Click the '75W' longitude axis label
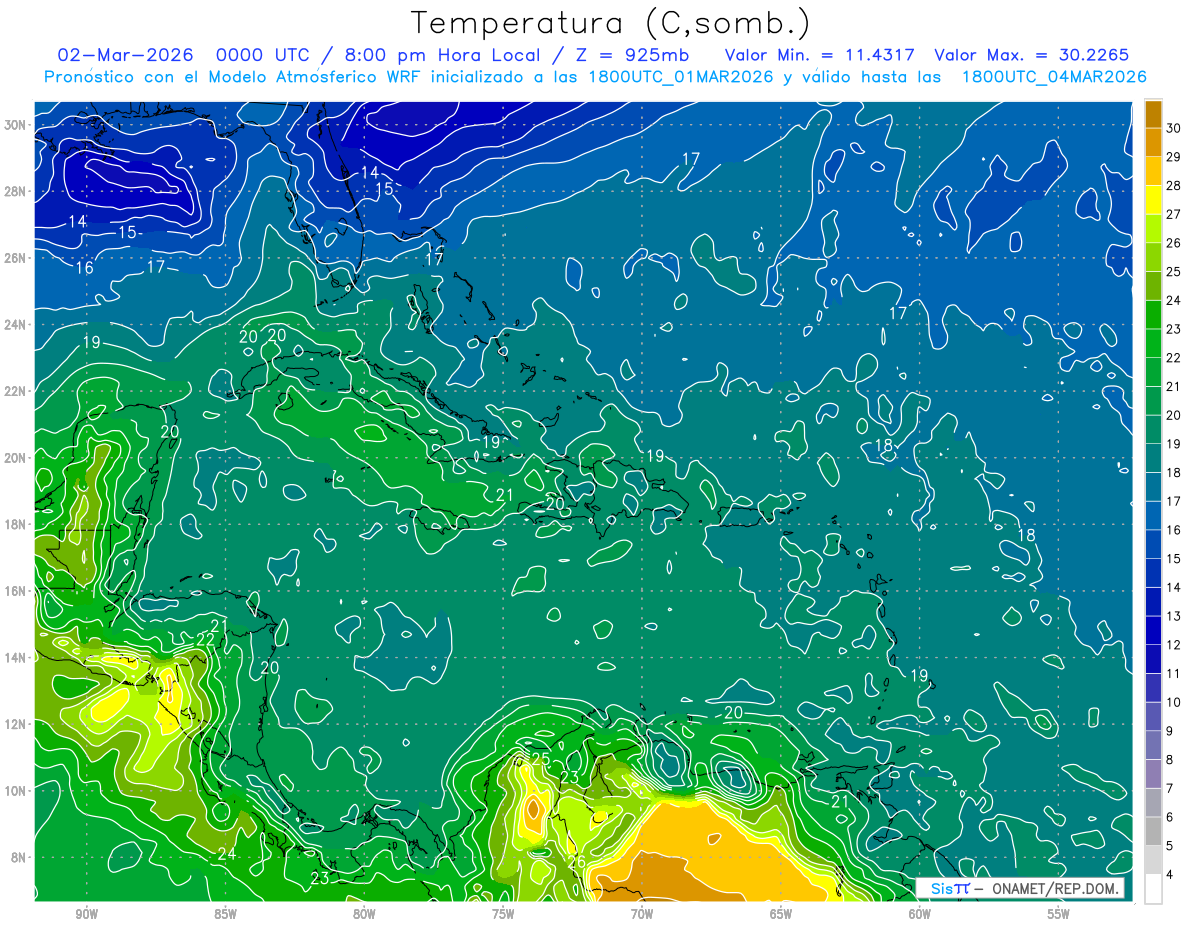1200x927 pixels. 503,914
